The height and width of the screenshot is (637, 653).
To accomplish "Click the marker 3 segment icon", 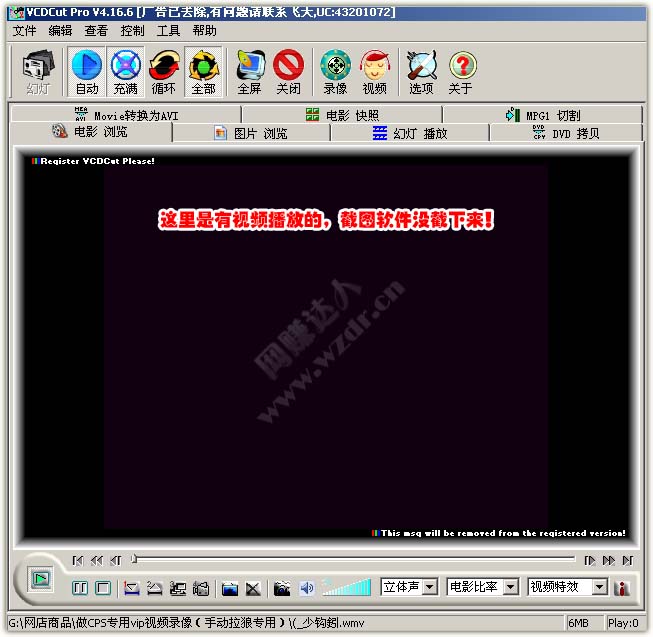I will point(178,588).
